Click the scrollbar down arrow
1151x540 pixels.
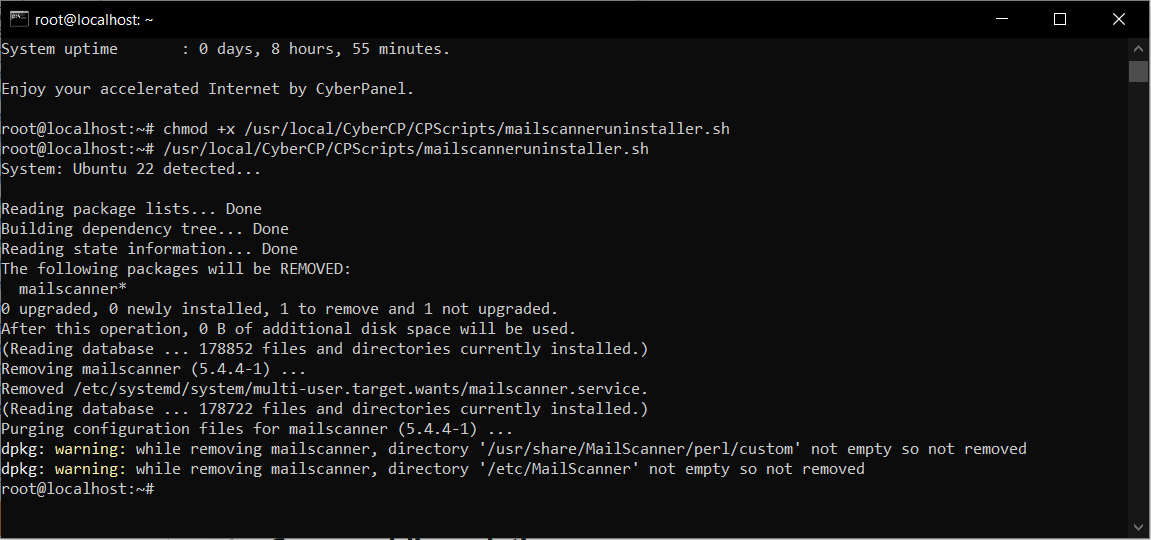click(x=1138, y=526)
